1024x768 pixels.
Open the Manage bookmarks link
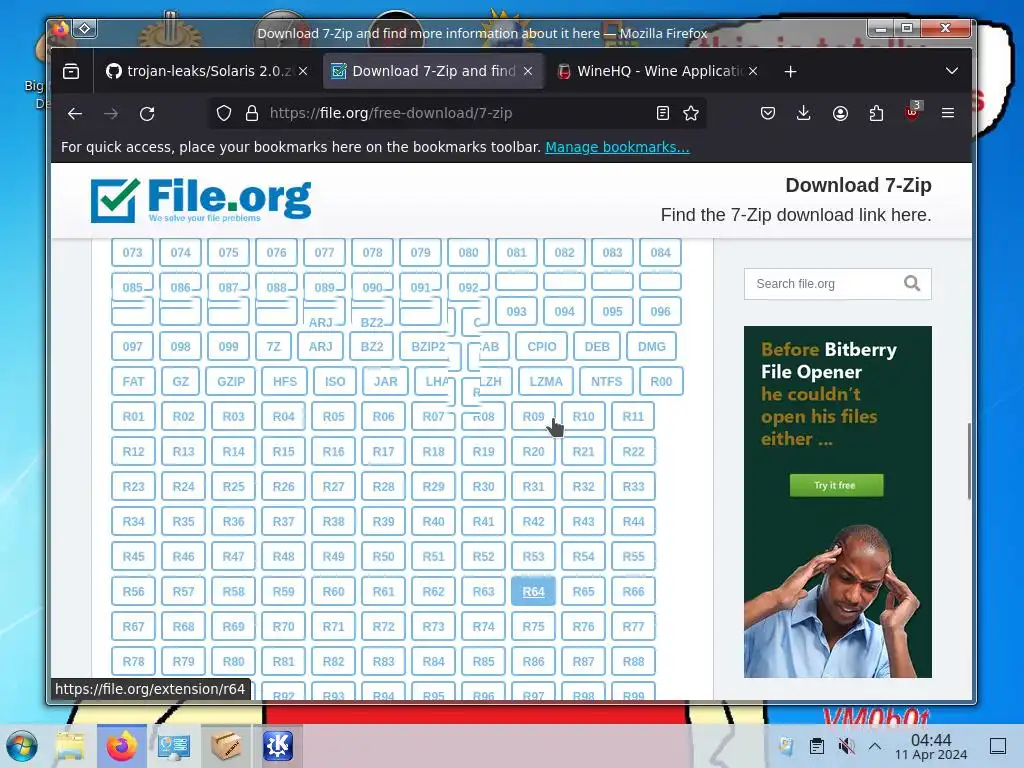617,147
